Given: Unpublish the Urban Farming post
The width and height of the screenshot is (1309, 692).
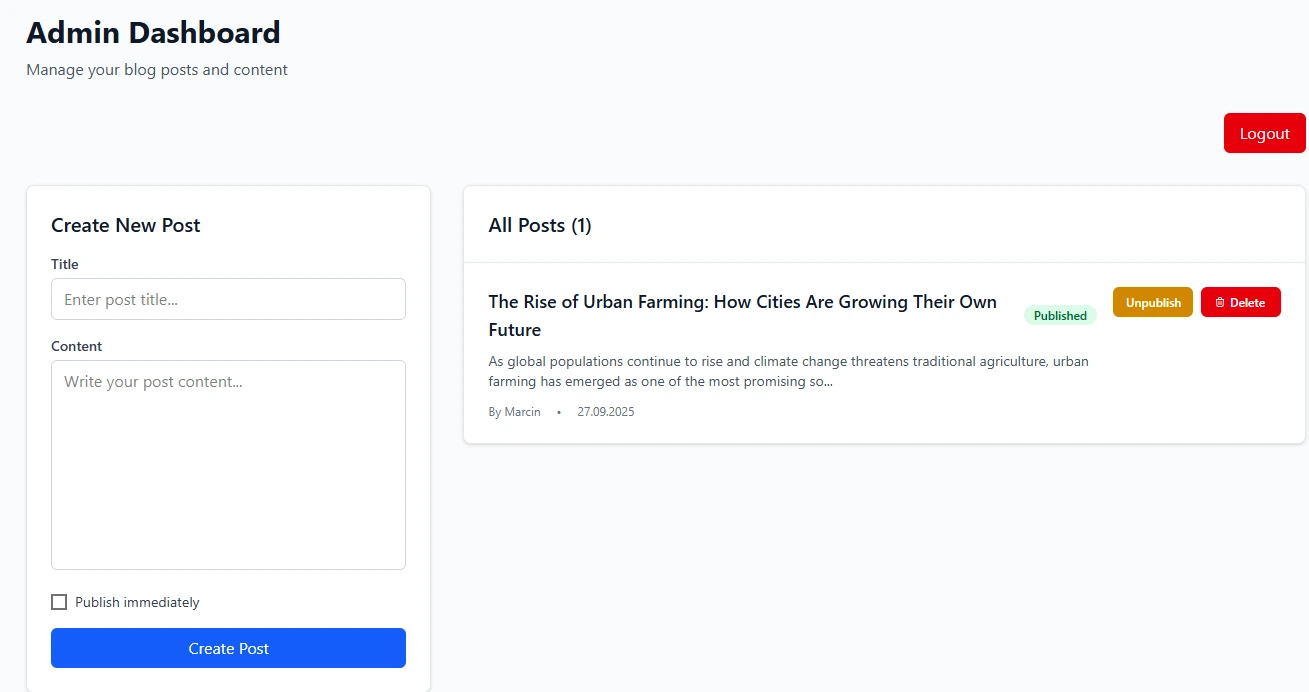Looking at the screenshot, I should point(1152,303).
